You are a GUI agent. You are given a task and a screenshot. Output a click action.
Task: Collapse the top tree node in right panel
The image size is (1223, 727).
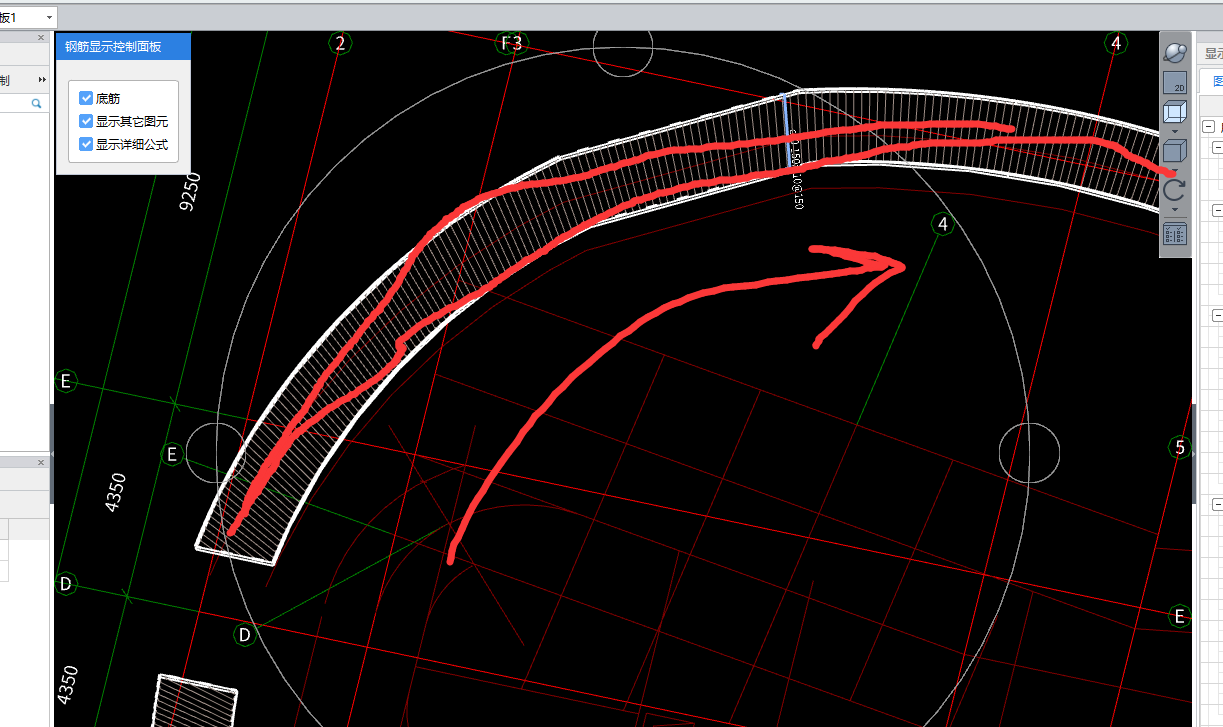tap(1208, 127)
